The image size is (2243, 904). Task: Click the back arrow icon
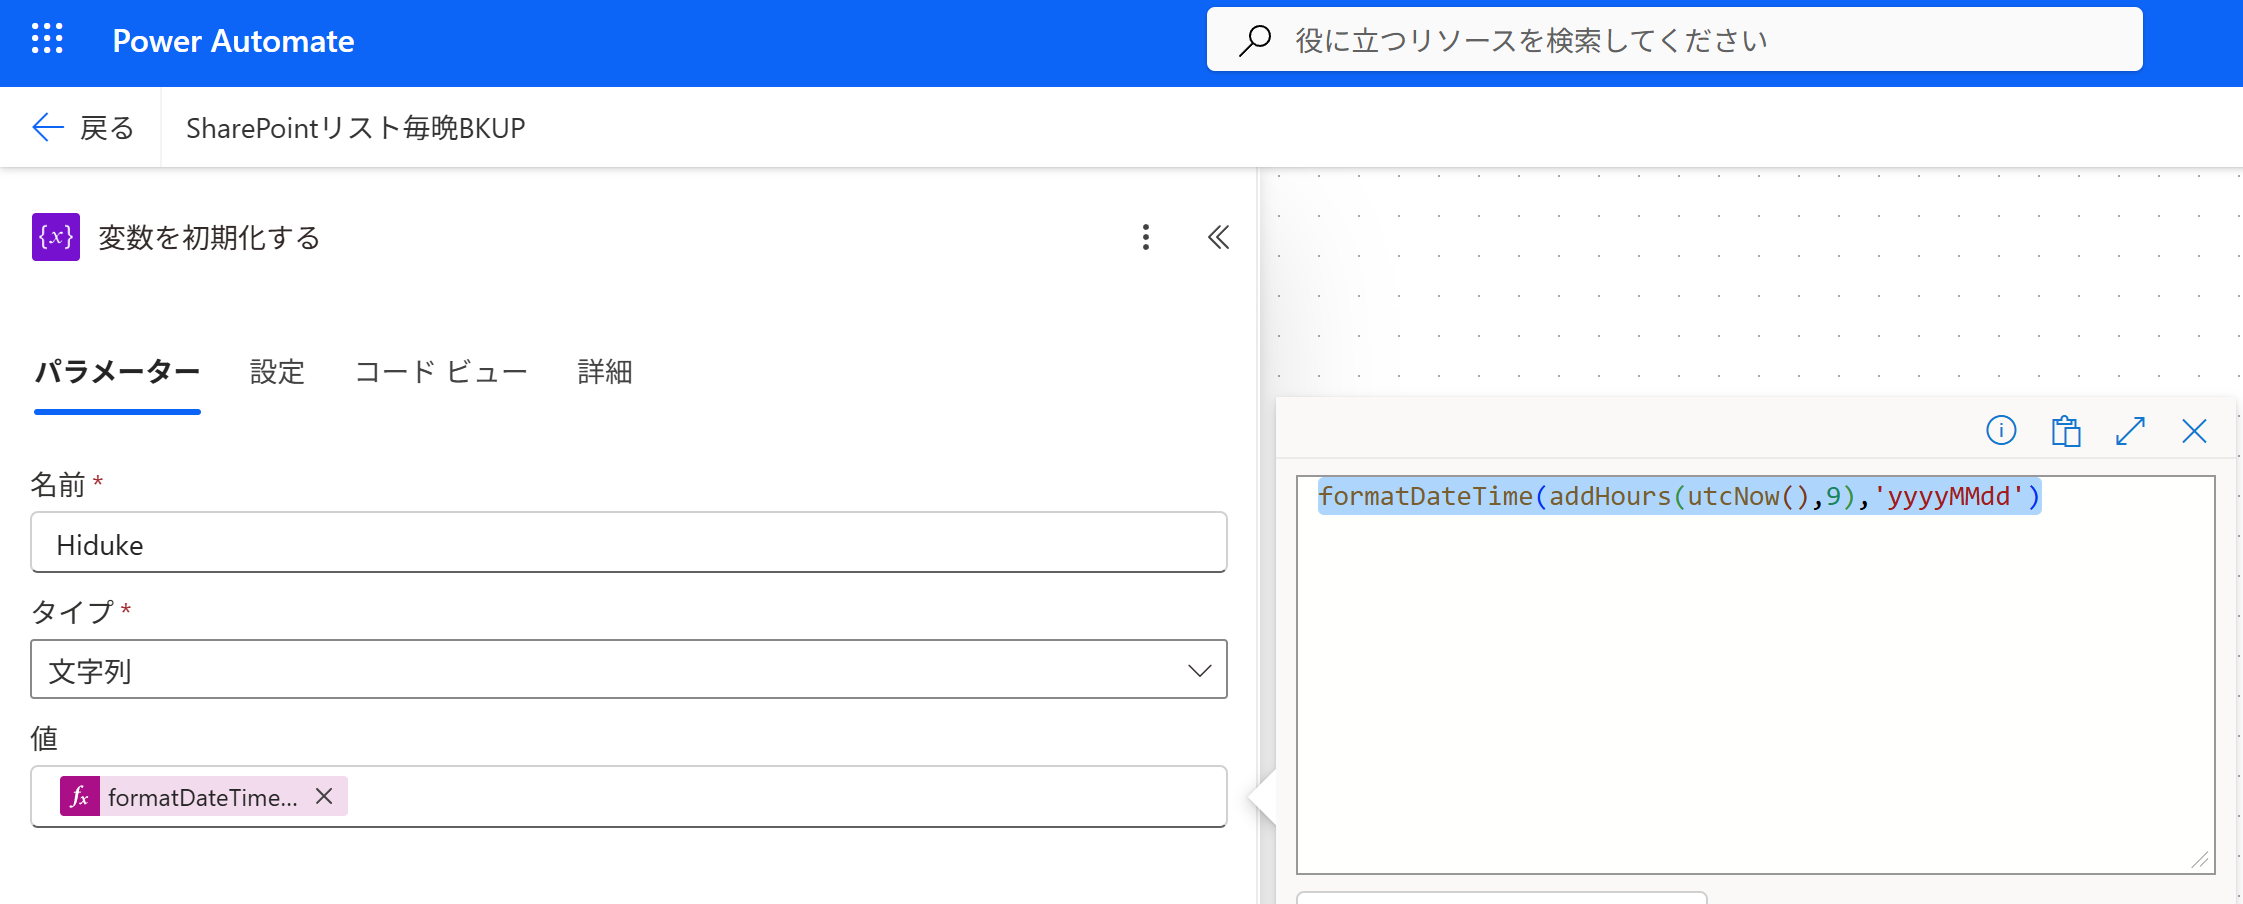[x=47, y=128]
